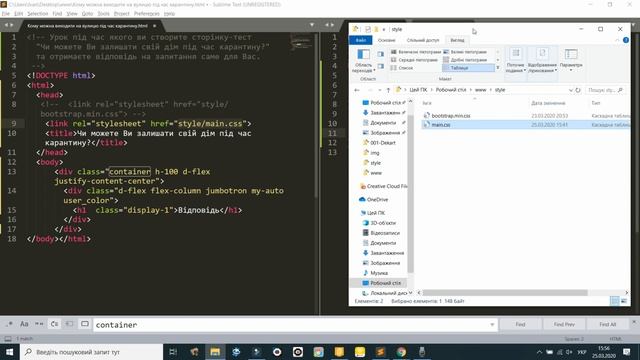Image resolution: width=640 pixels, height=360 pixels.
Task: Open tab list dropdown in left pane
Action: (x=312, y=25)
